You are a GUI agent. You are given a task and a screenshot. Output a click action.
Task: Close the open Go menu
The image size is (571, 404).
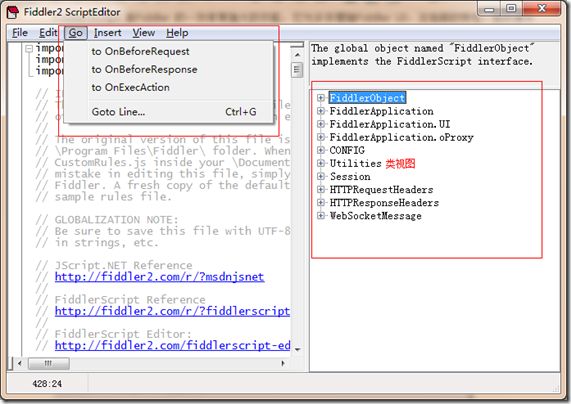pos(76,33)
